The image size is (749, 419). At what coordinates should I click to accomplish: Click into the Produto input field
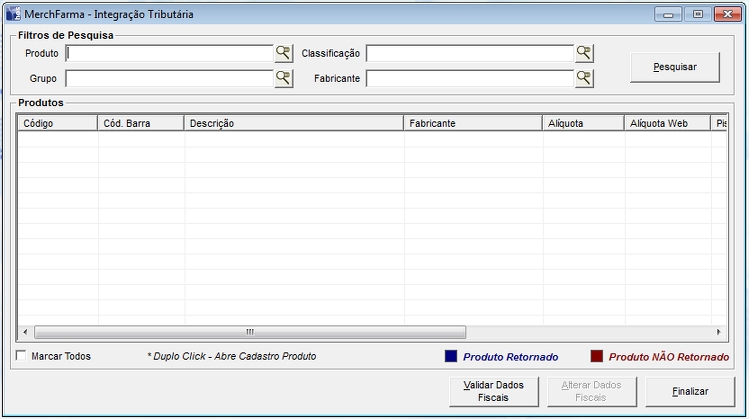[x=169, y=53]
